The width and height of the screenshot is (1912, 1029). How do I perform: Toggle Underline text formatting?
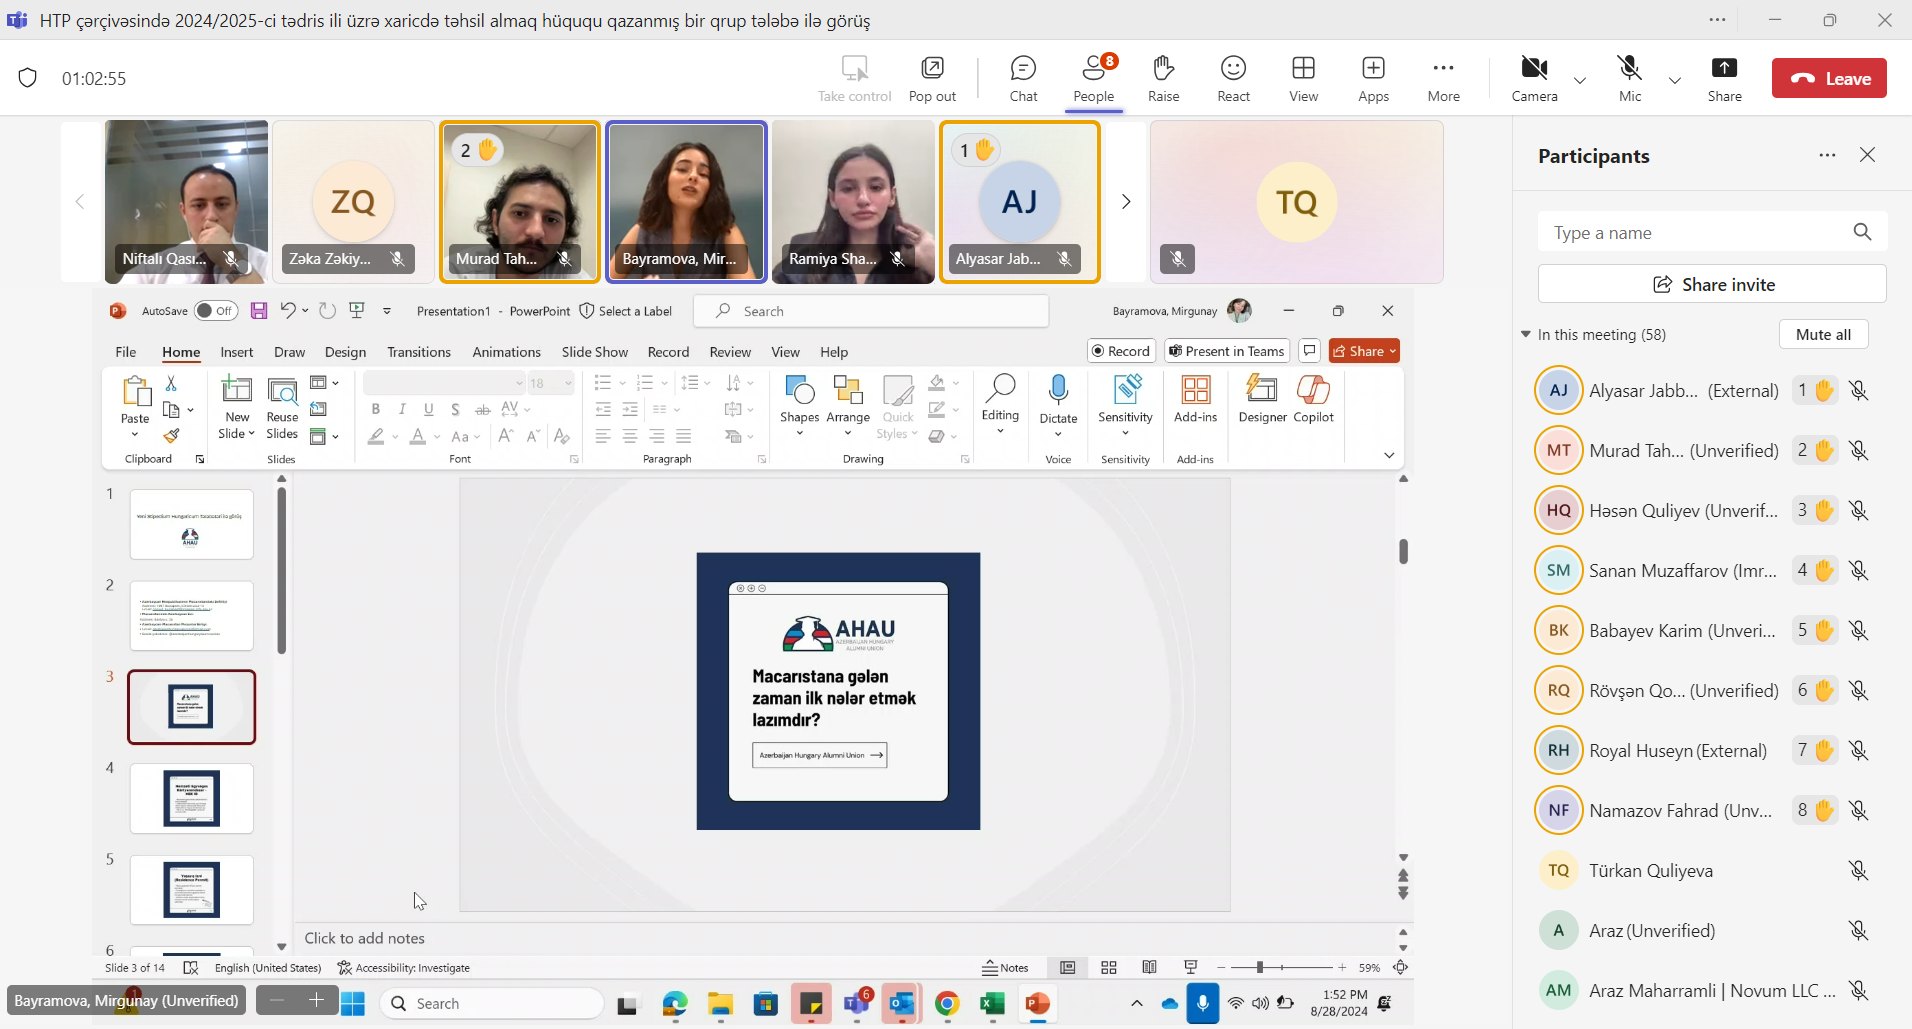point(429,409)
